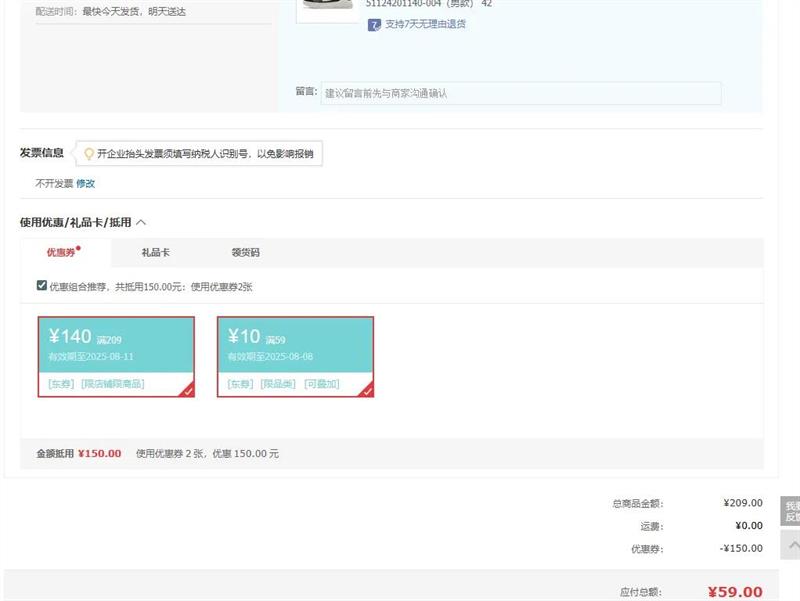The height and width of the screenshot is (601, 800).
Task: Open the 我要反馈 feedback side button
Action: (x=791, y=511)
